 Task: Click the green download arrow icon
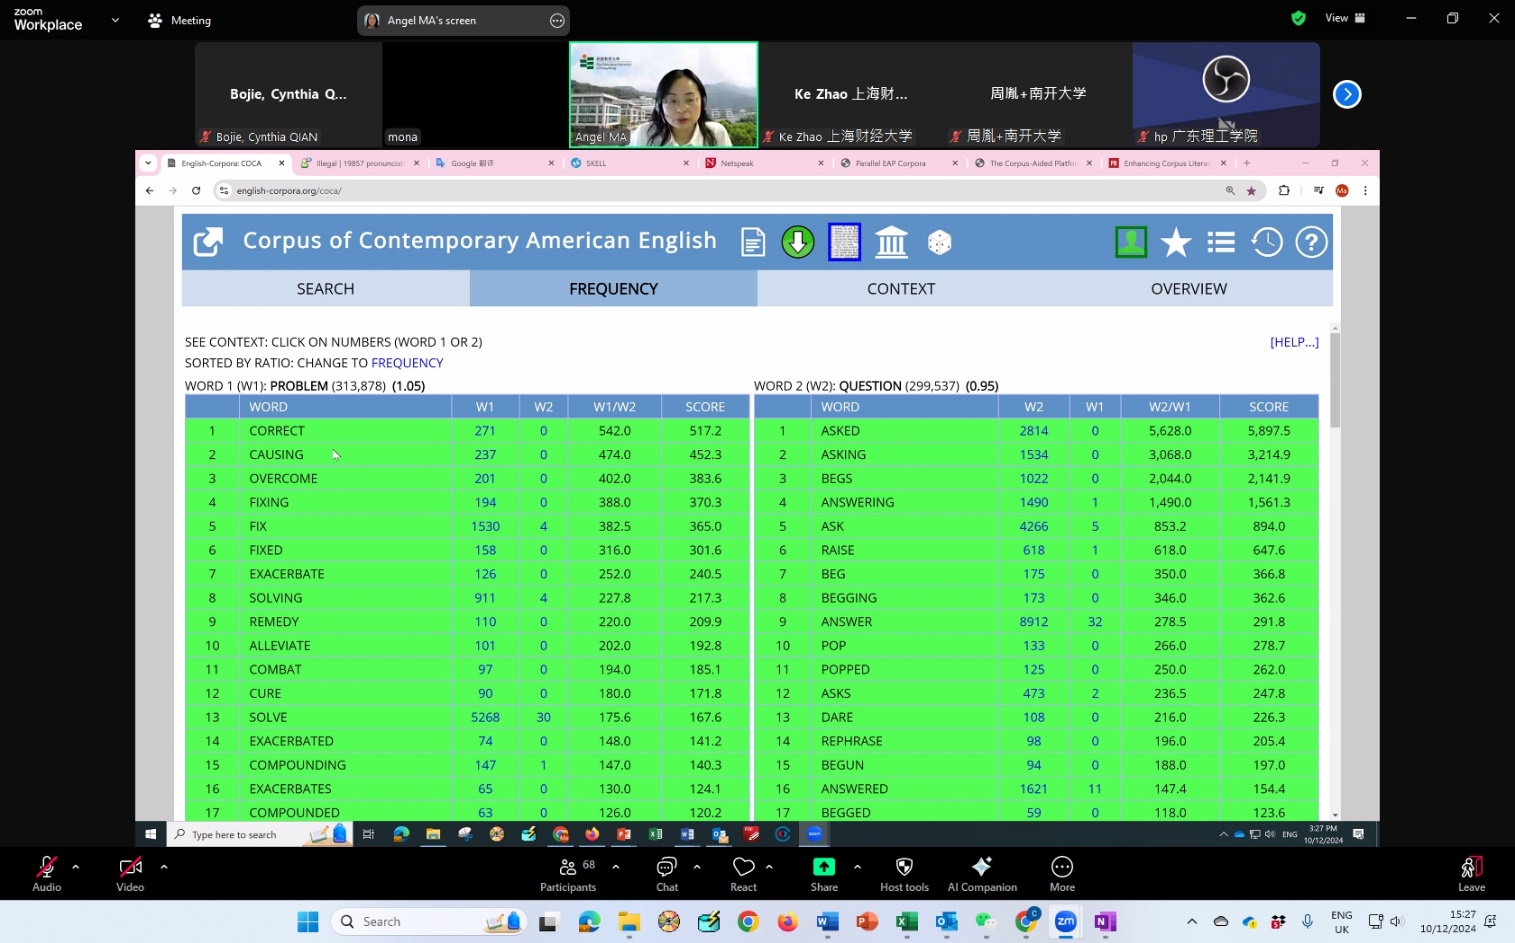pyautogui.click(x=798, y=242)
